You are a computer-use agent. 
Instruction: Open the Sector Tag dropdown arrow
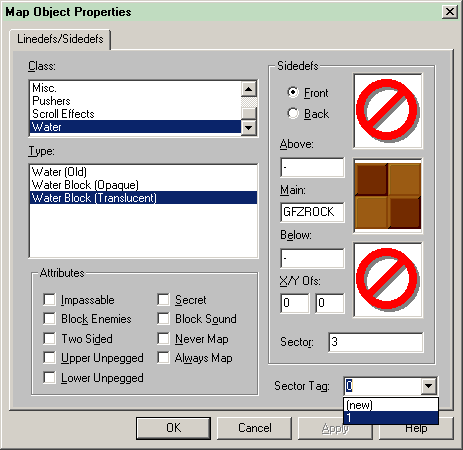pyautogui.click(x=428, y=386)
